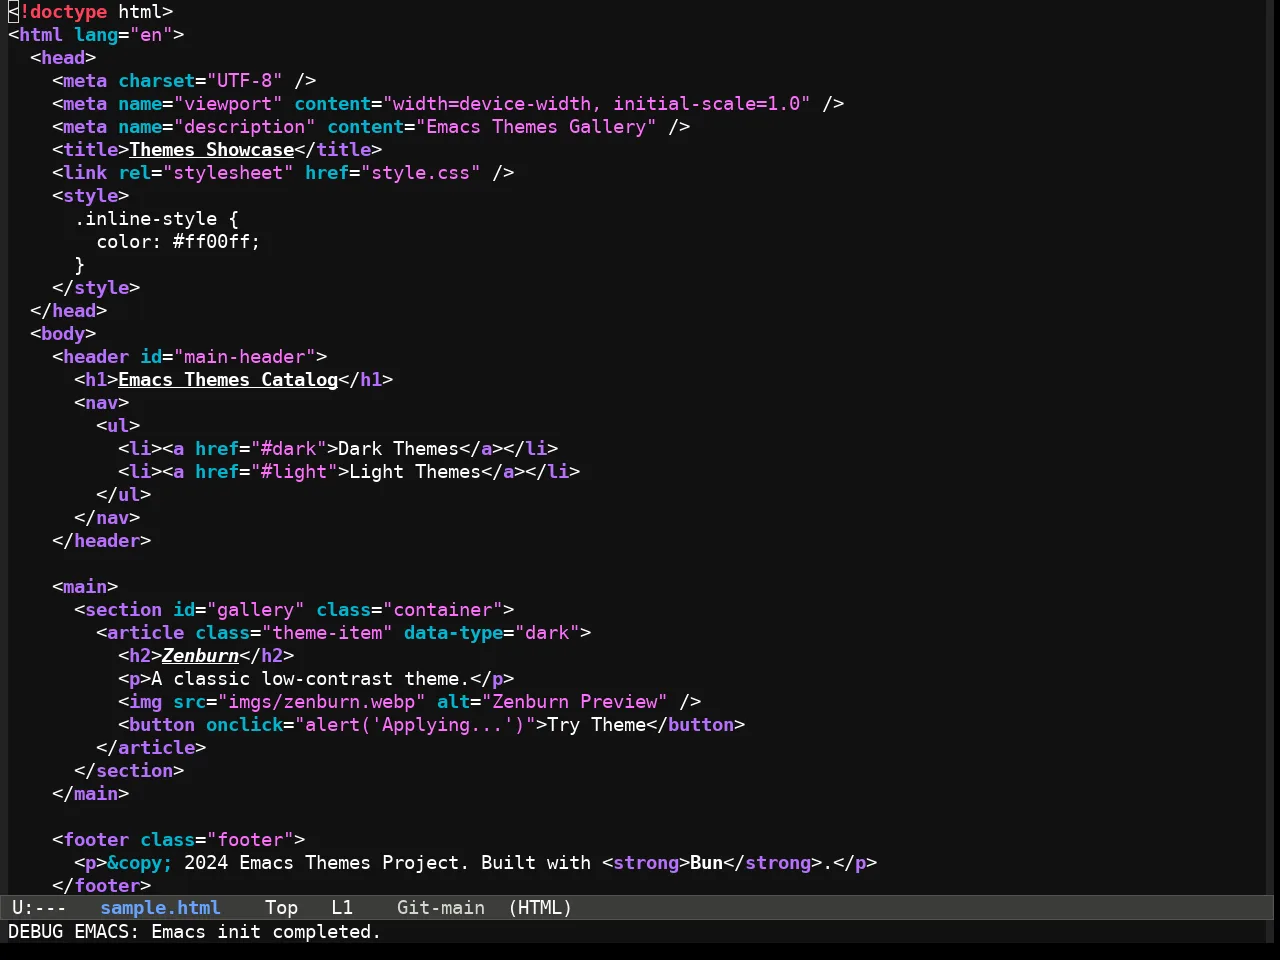Click the opening <body> tag
Screen dimensions: 1280x960
(63, 334)
